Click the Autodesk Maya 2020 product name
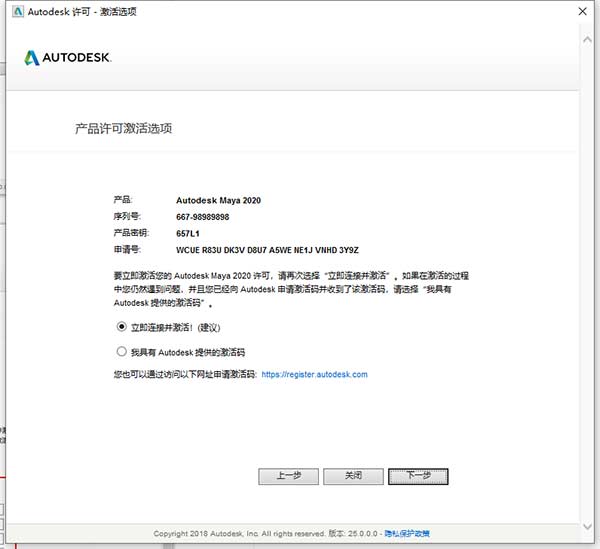Screen dimensions: 600x549 pyautogui.click(x=218, y=200)
